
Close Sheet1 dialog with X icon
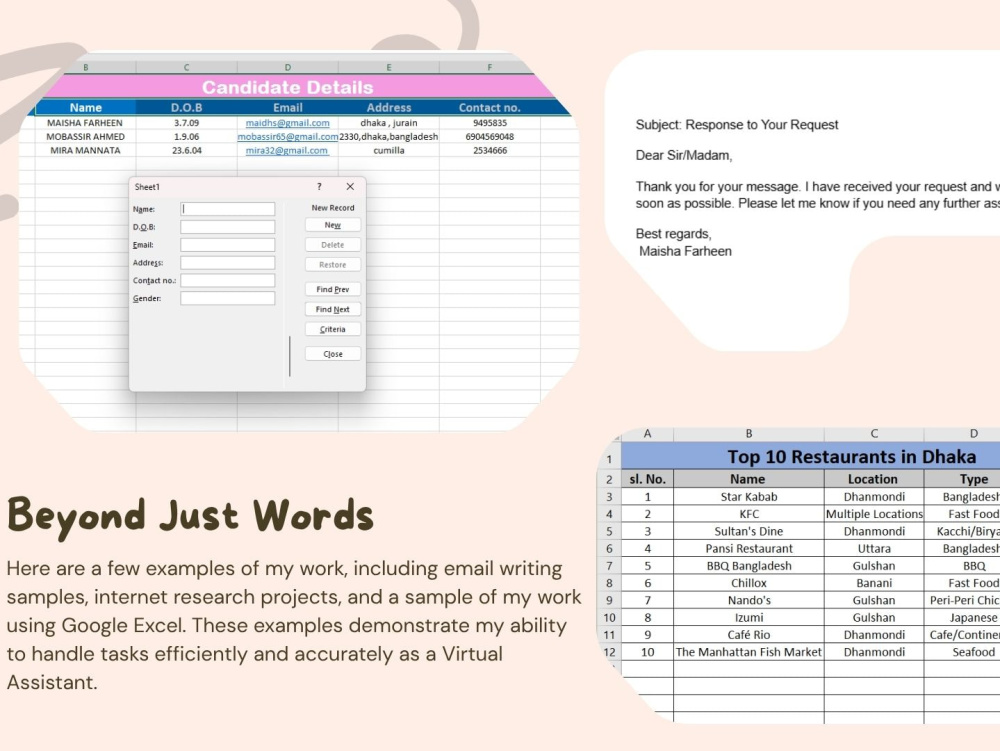click(350, 187)
